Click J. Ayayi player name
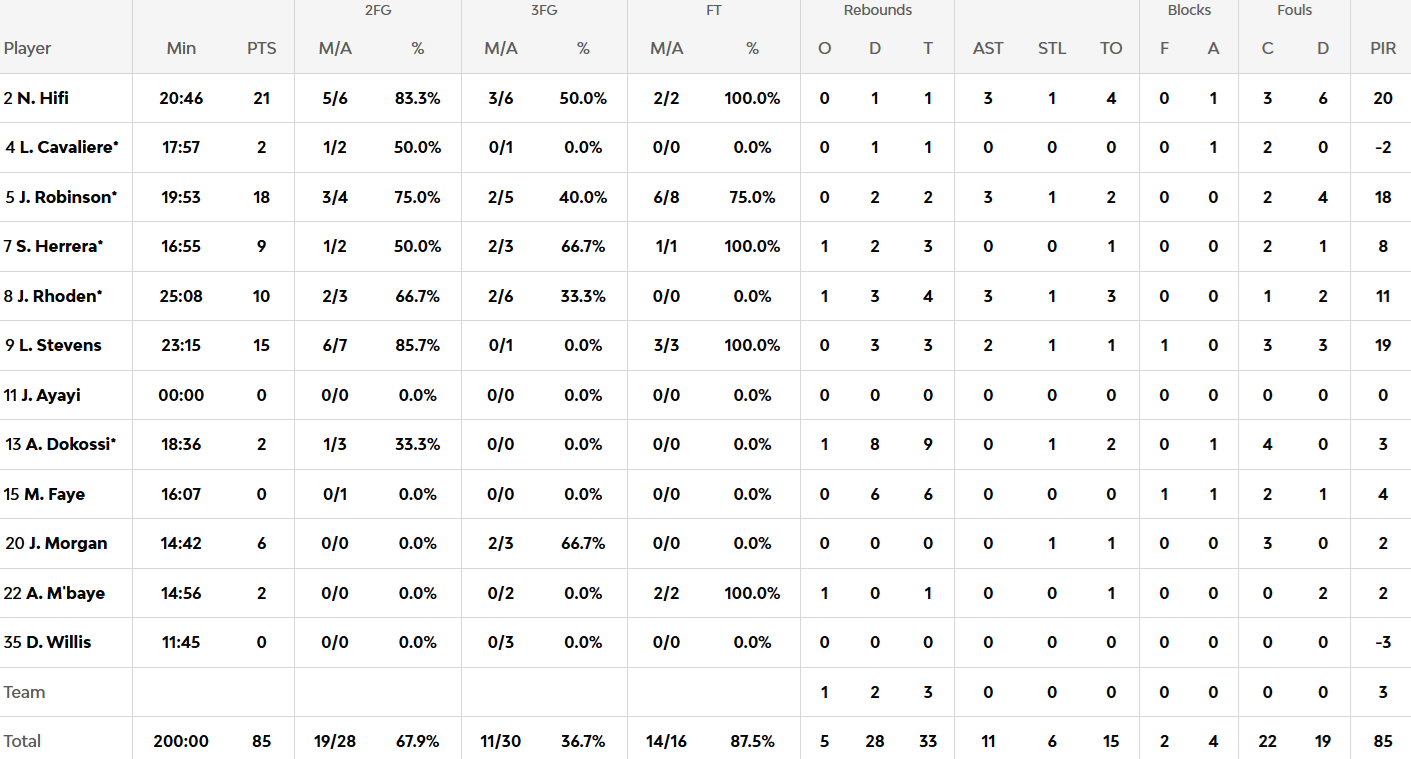 point(51,395)
